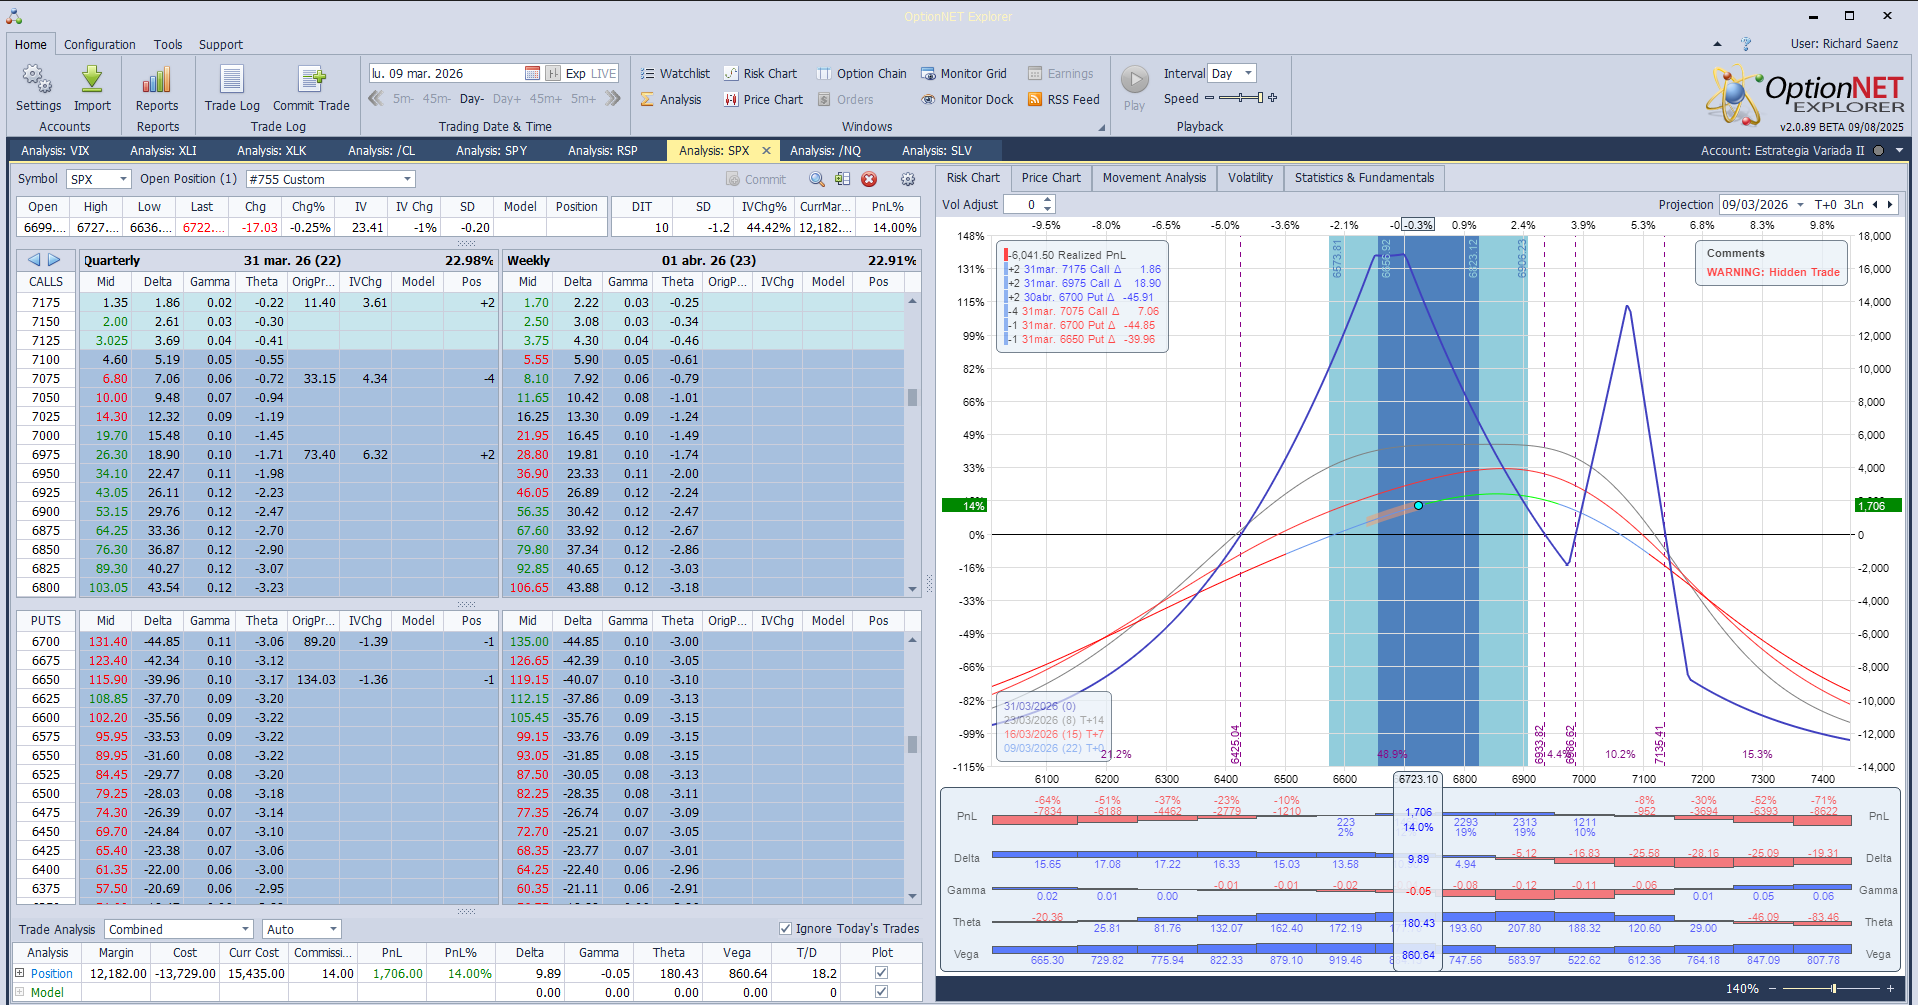Screen dimensions: 1918x1005
Task: Click the Watchlist button
Action: coord(675,74)
